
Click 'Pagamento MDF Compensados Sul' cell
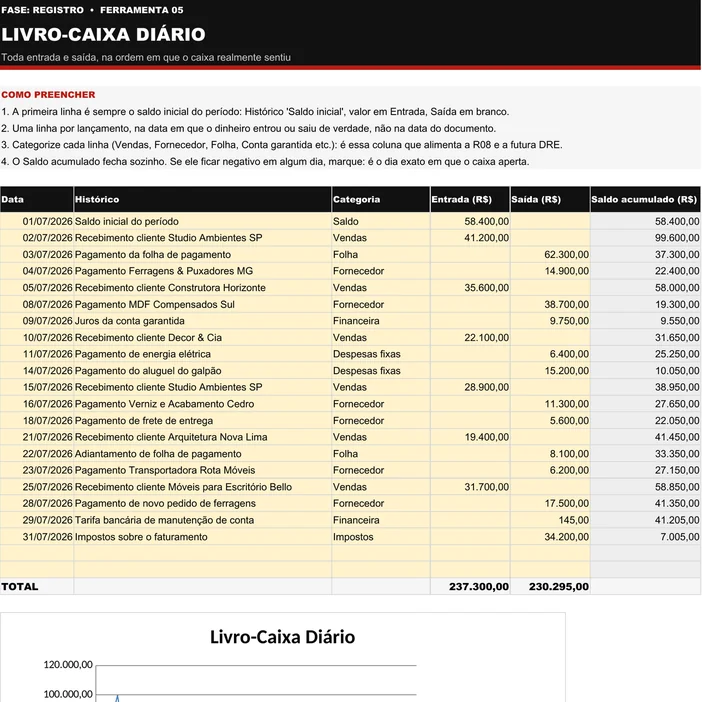point(202,304)
